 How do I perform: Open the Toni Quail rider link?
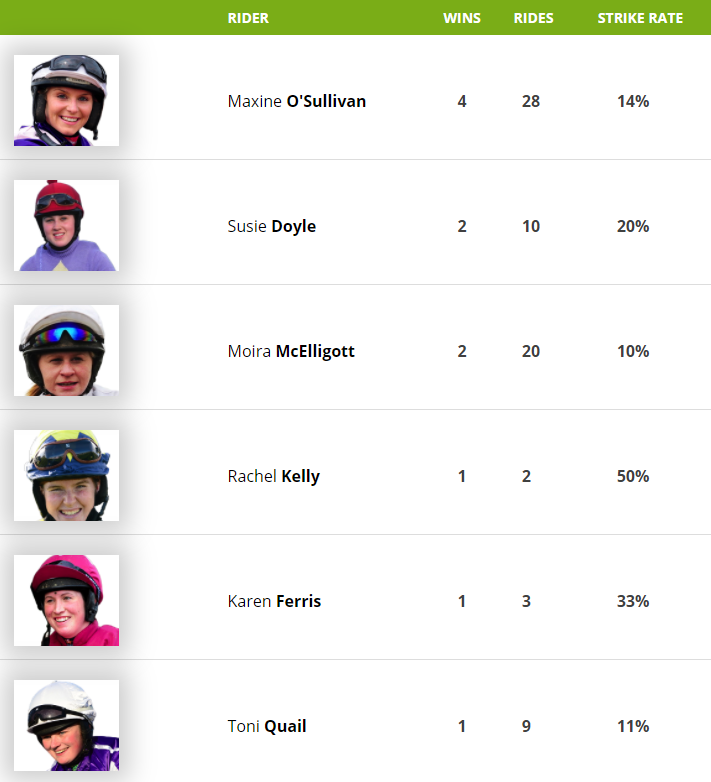click(x=267, y=726)
